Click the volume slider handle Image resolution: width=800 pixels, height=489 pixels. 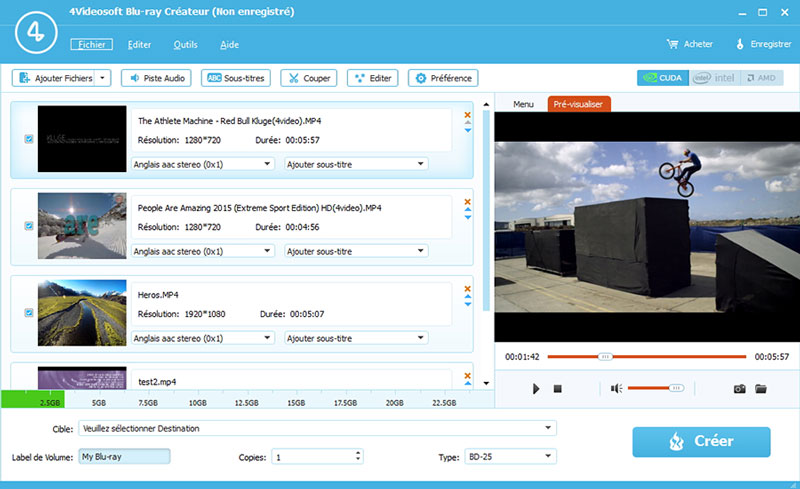point(676,388)
